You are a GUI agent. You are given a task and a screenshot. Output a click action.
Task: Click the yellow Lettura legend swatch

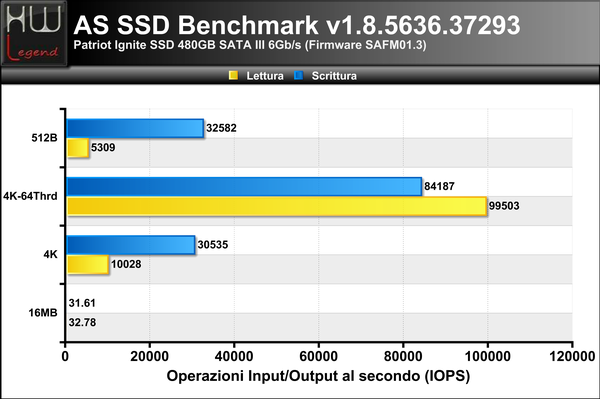pos(233,75)
